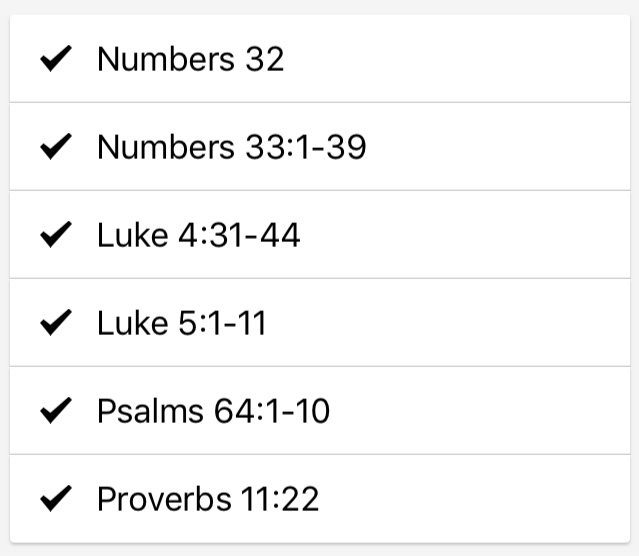This screenshot has width=639, height=556.
Task: Click the verse range "33:1-39" text
Action: (x=305, y=148)
